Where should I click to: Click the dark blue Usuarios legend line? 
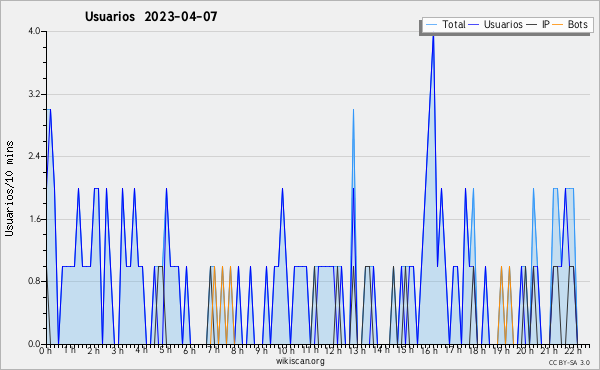tap(473, 25)
